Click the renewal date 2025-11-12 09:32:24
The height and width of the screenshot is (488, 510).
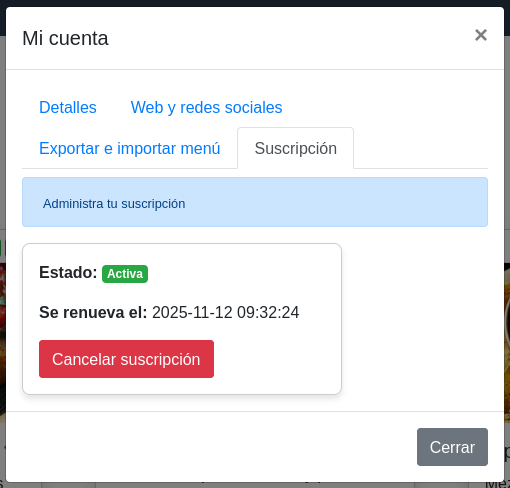coord(226,312)
